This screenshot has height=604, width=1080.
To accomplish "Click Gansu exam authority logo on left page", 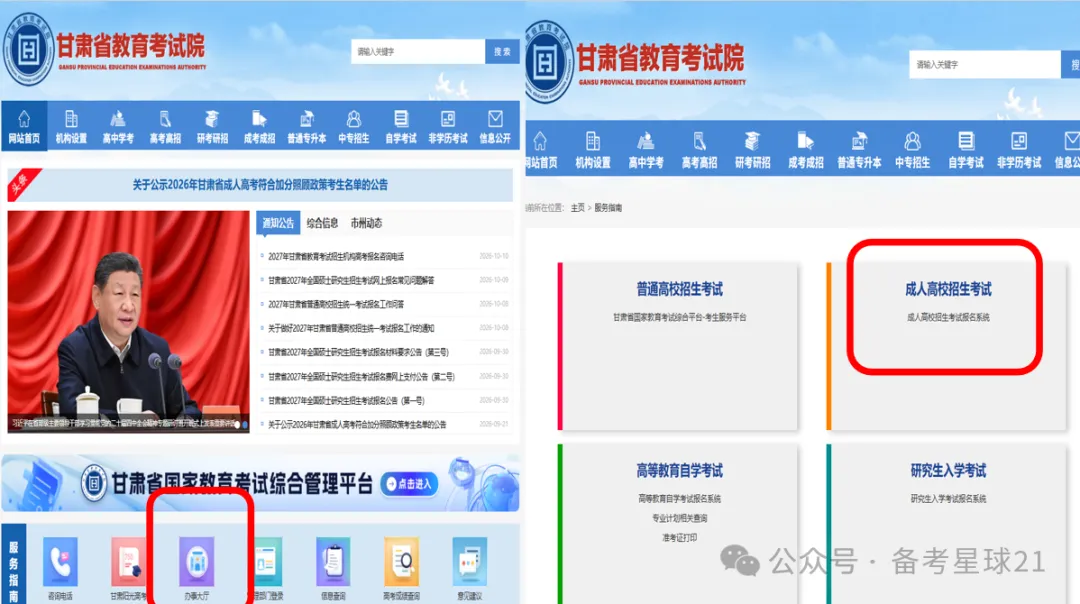I will (28, 50).
